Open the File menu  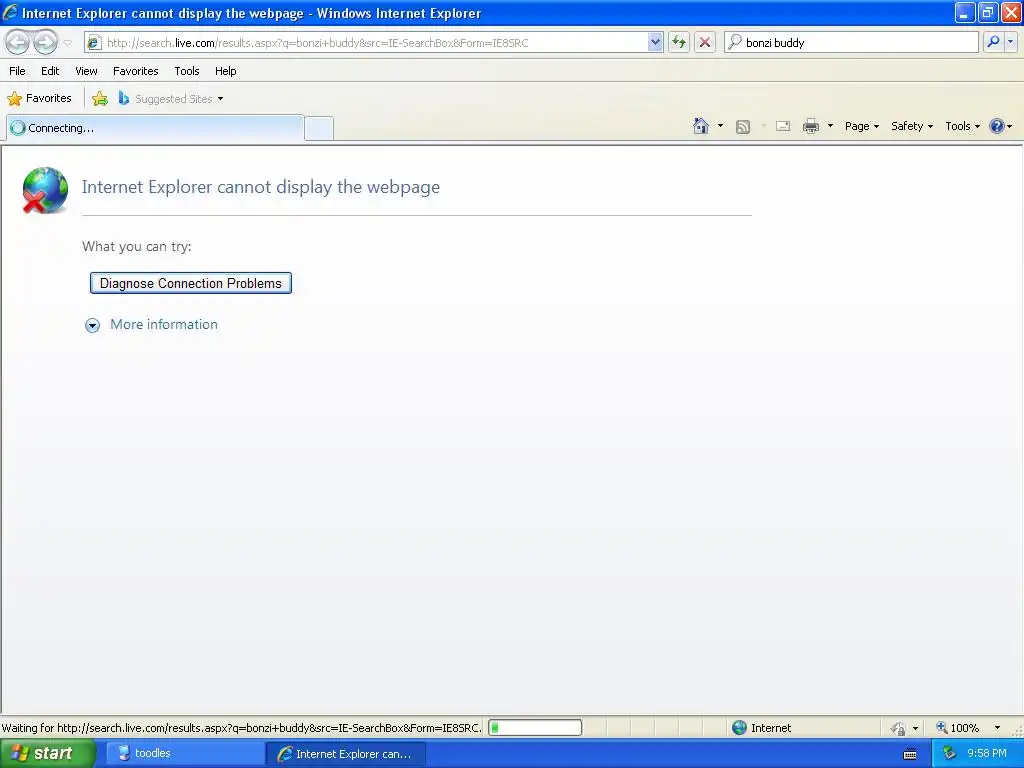point(18,71)
